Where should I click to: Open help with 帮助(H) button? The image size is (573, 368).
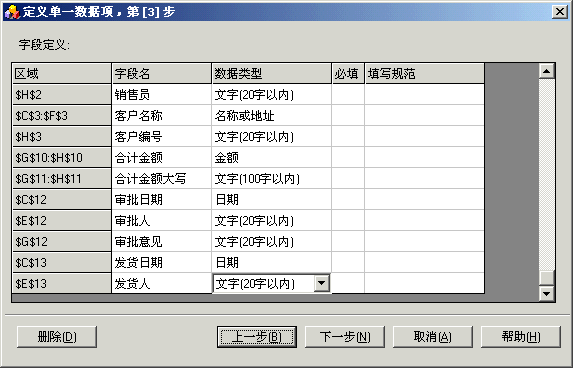click(x=521, y=337)
